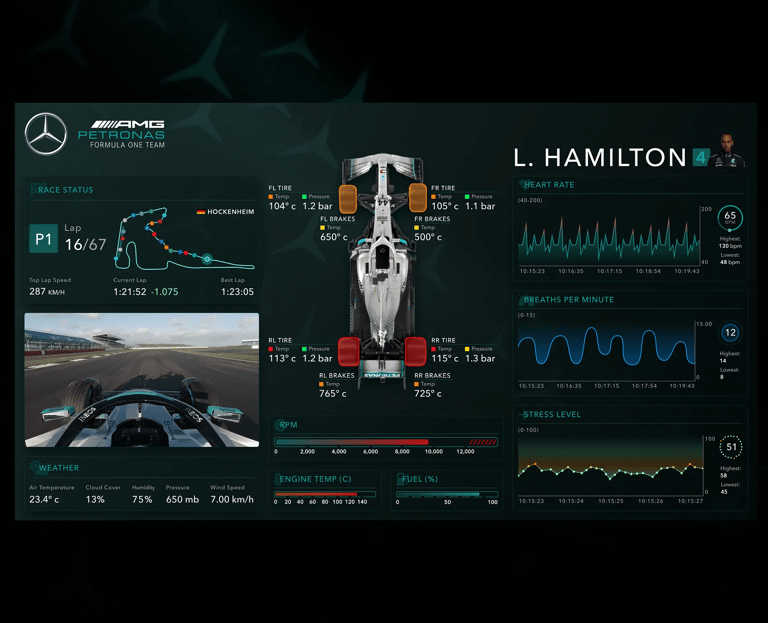Click Hamilton's driver portrait photo

[x=729, y=151]
